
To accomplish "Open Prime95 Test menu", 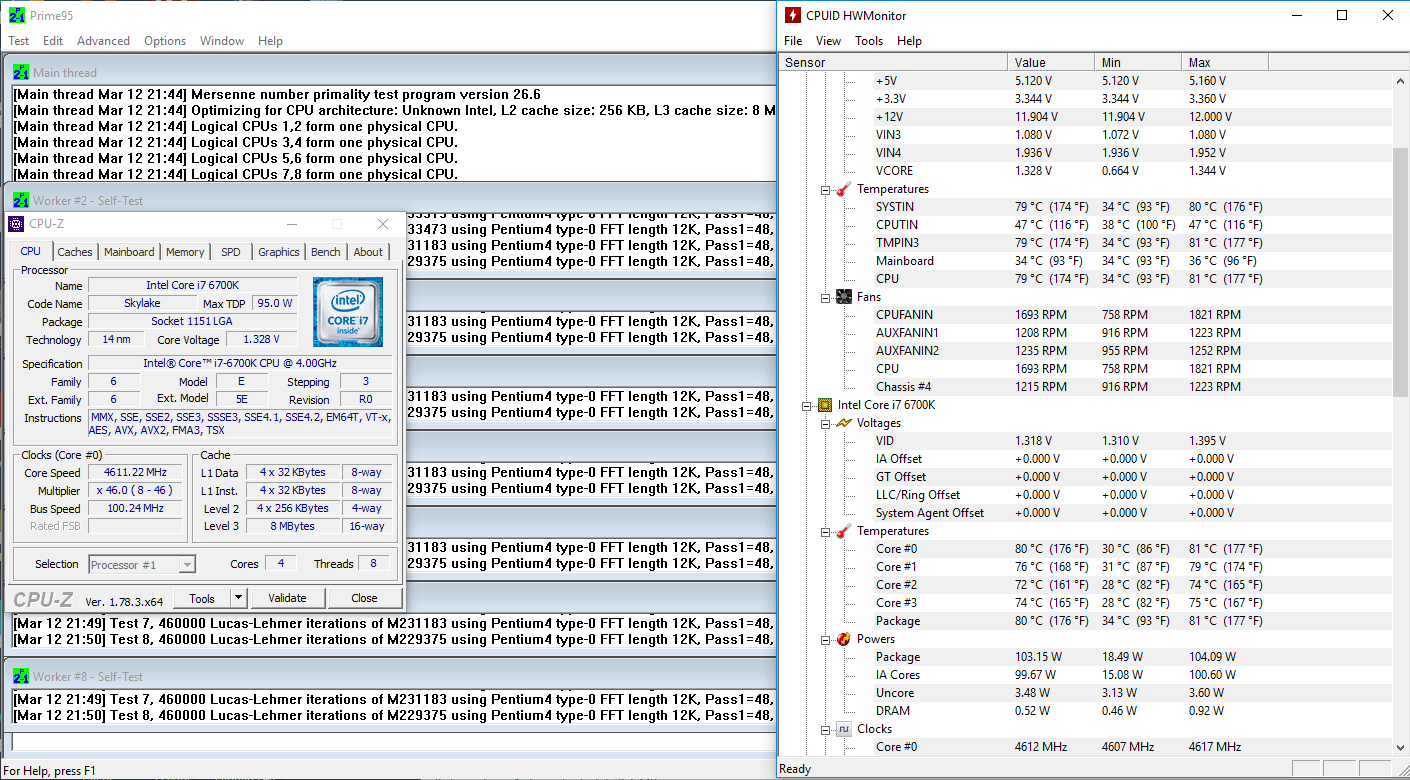I will 19,41.
